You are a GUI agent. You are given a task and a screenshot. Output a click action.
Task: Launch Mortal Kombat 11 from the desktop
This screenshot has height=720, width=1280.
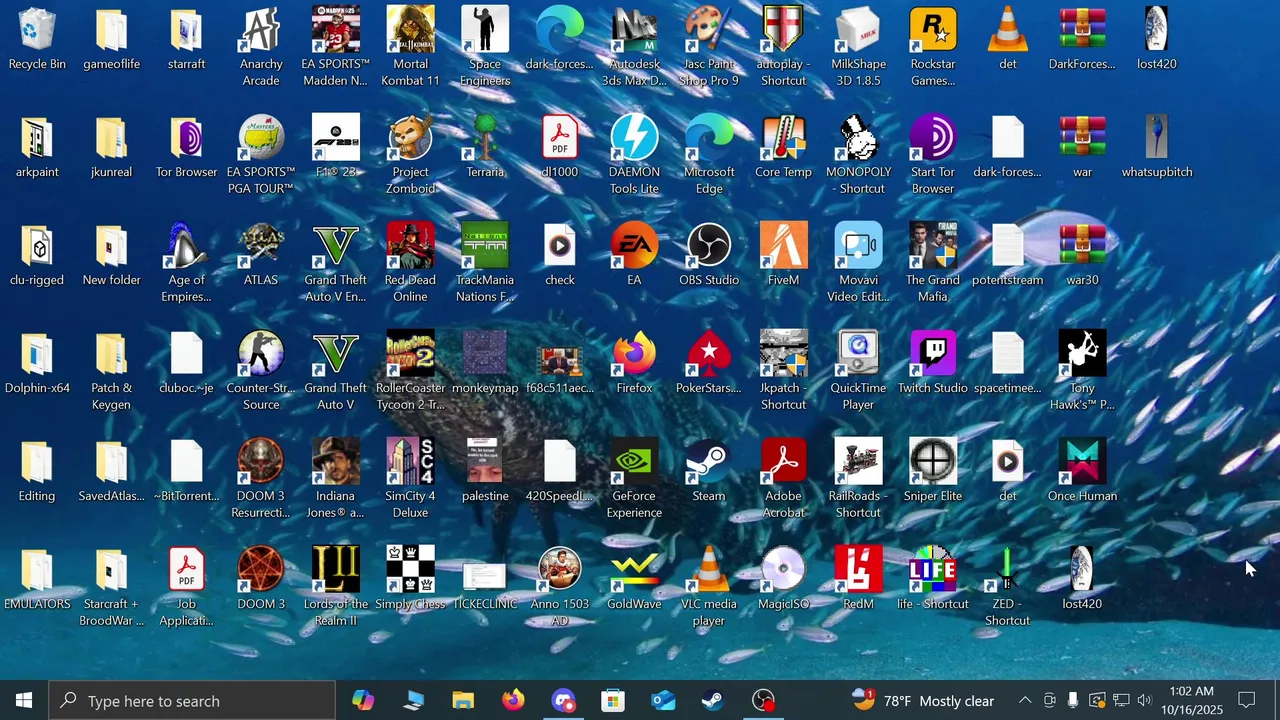[410, 46]
